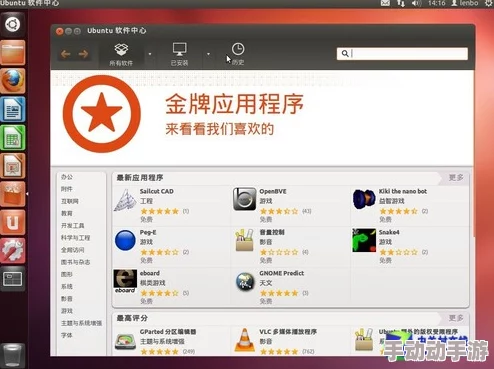This screenshot has height=369, width=494.
Task: Select the 教育 category
Action: [x=67, y=213]
